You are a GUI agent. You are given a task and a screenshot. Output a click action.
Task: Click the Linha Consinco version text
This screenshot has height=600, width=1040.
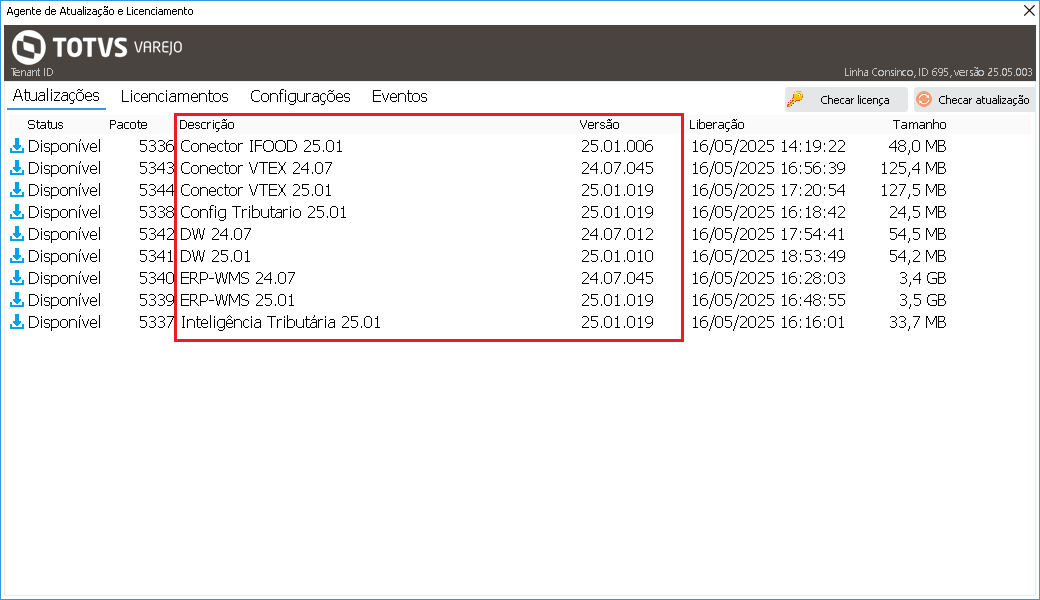(938, 72)
